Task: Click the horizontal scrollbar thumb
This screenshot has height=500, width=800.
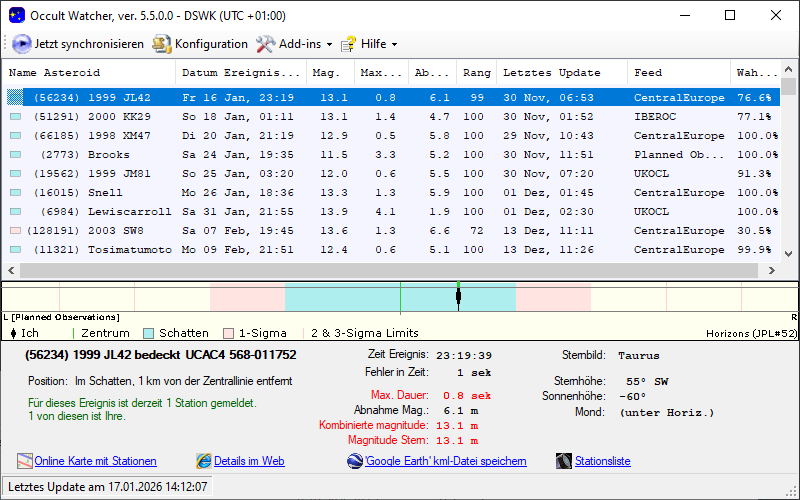Action: tap(389, 270)
